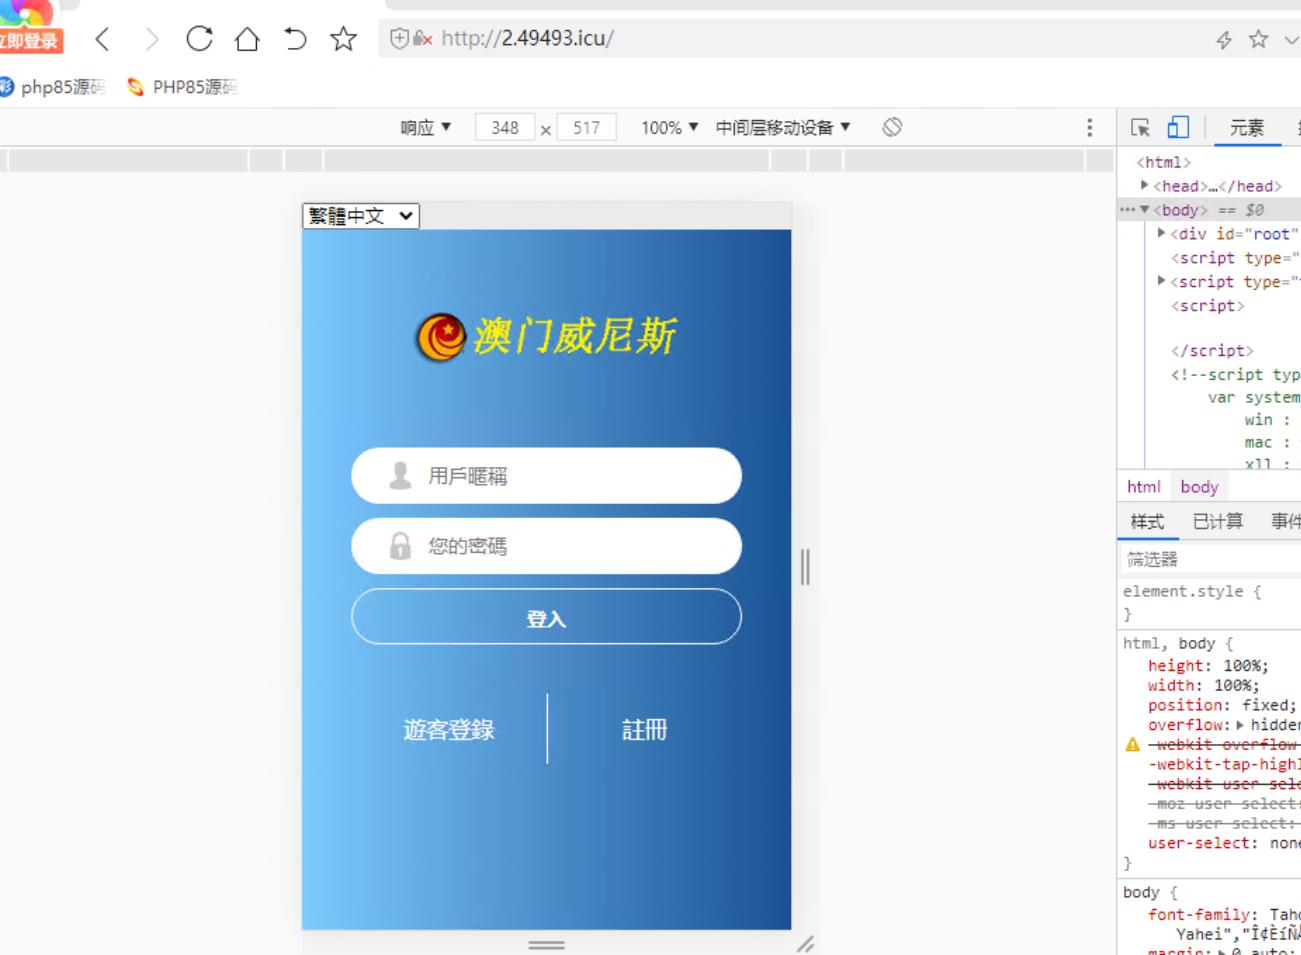Activate inspect element picker icon
1301x955 pixels.
pos(1140,127)
